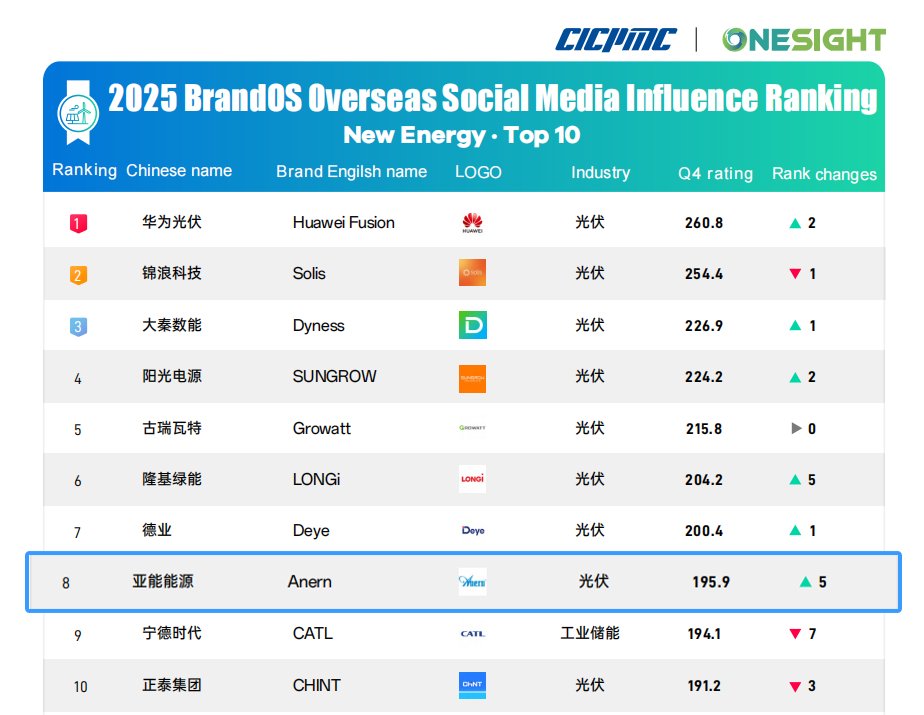Click the Industry column header
924x715 pixels.
[x=600, y=173]
